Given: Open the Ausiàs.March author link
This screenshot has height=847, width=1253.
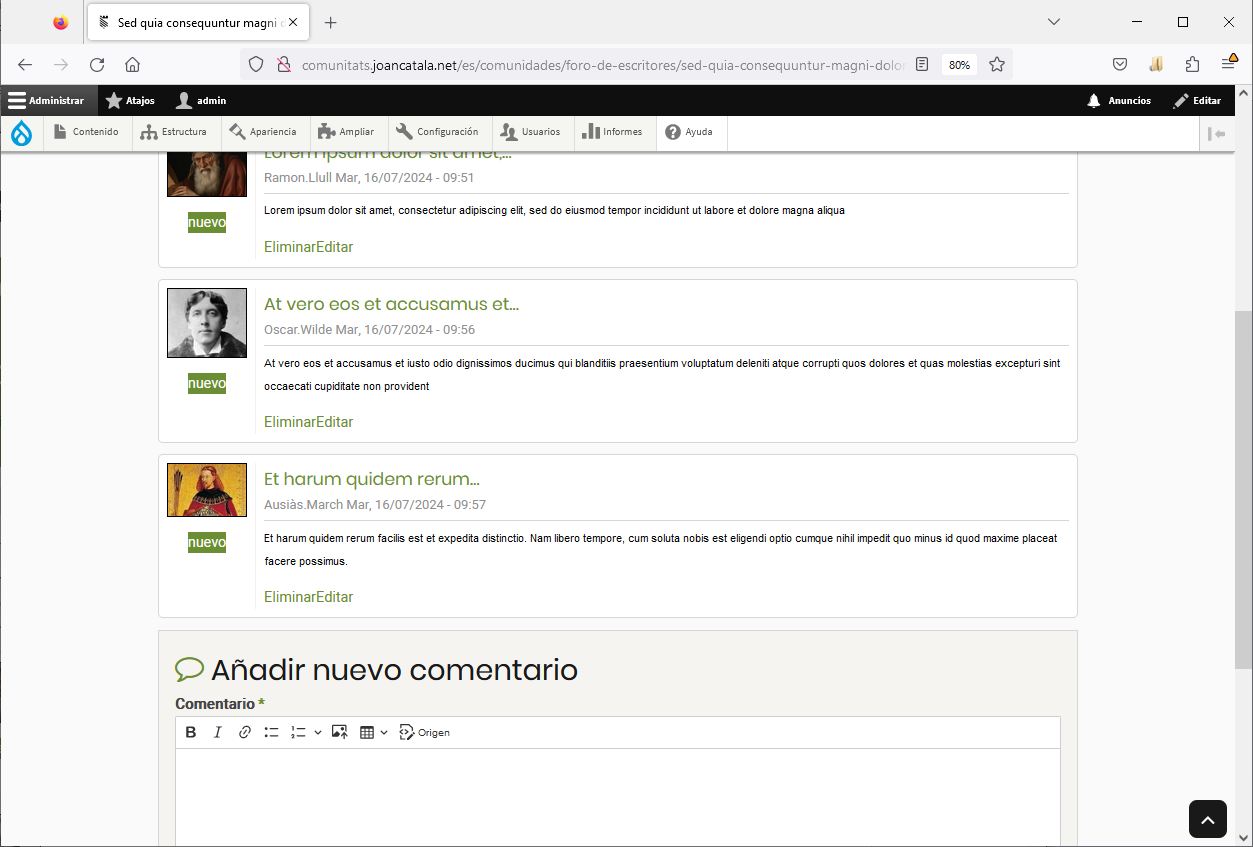Looking at the screenshot, I should 304,505.
